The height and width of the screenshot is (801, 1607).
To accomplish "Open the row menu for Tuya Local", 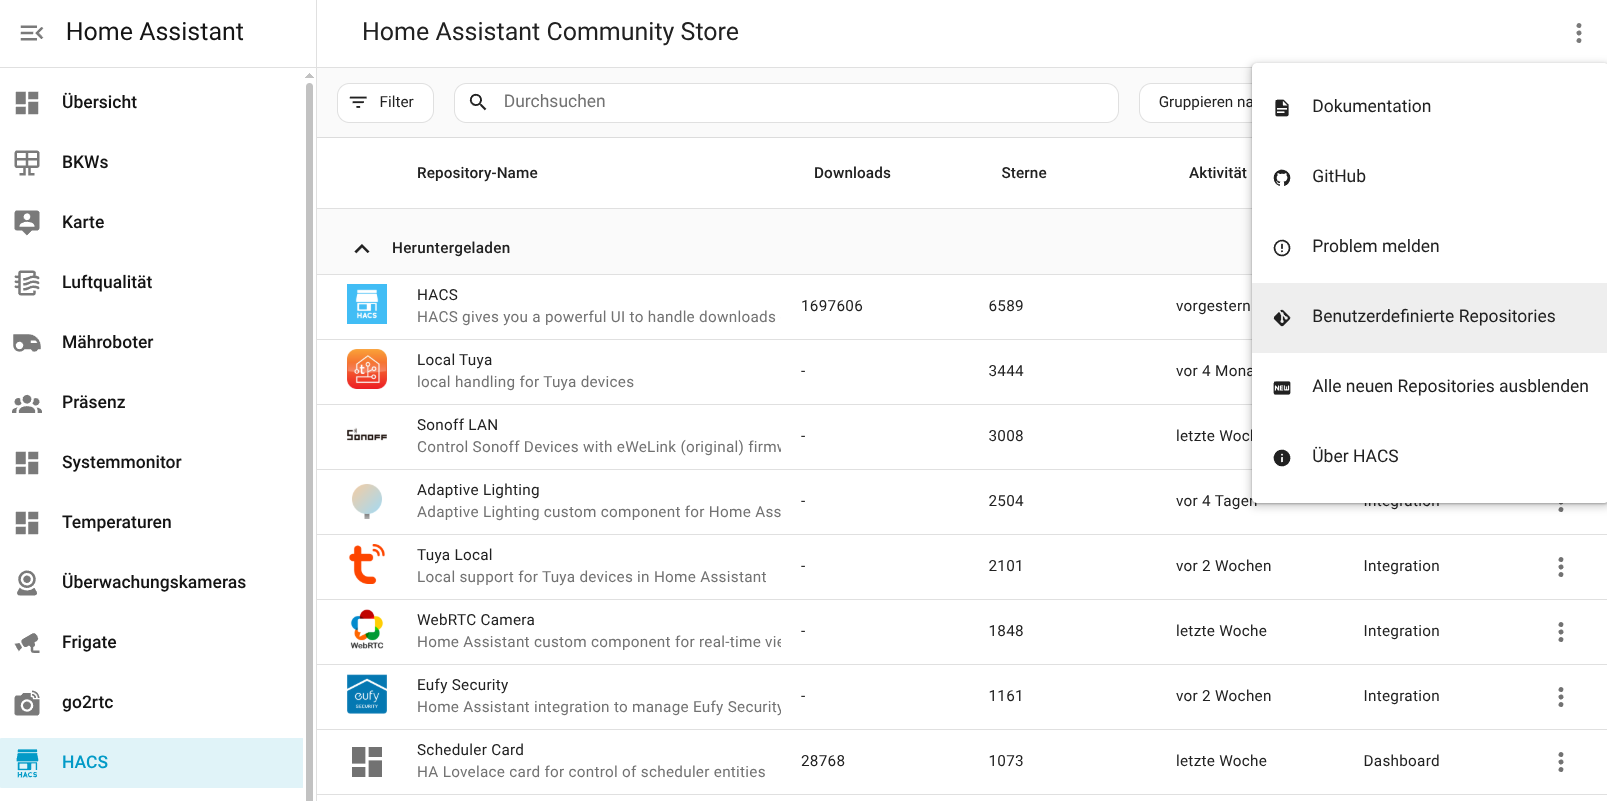I will click(x=1560, y=567).
